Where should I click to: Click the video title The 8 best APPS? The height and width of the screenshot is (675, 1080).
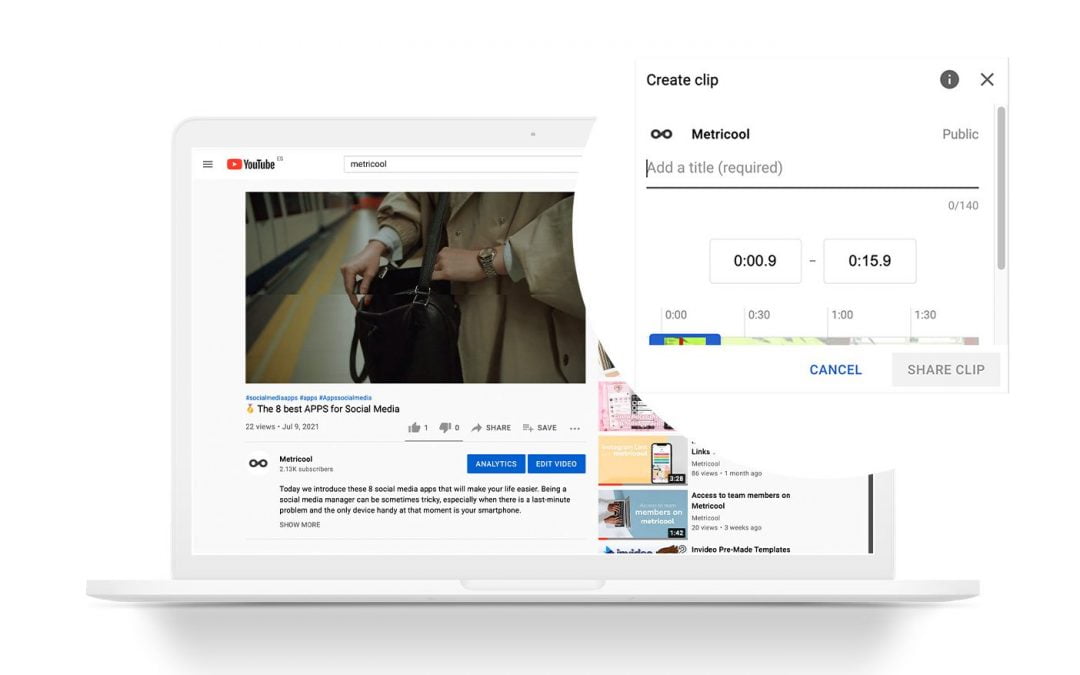point(328,409)
